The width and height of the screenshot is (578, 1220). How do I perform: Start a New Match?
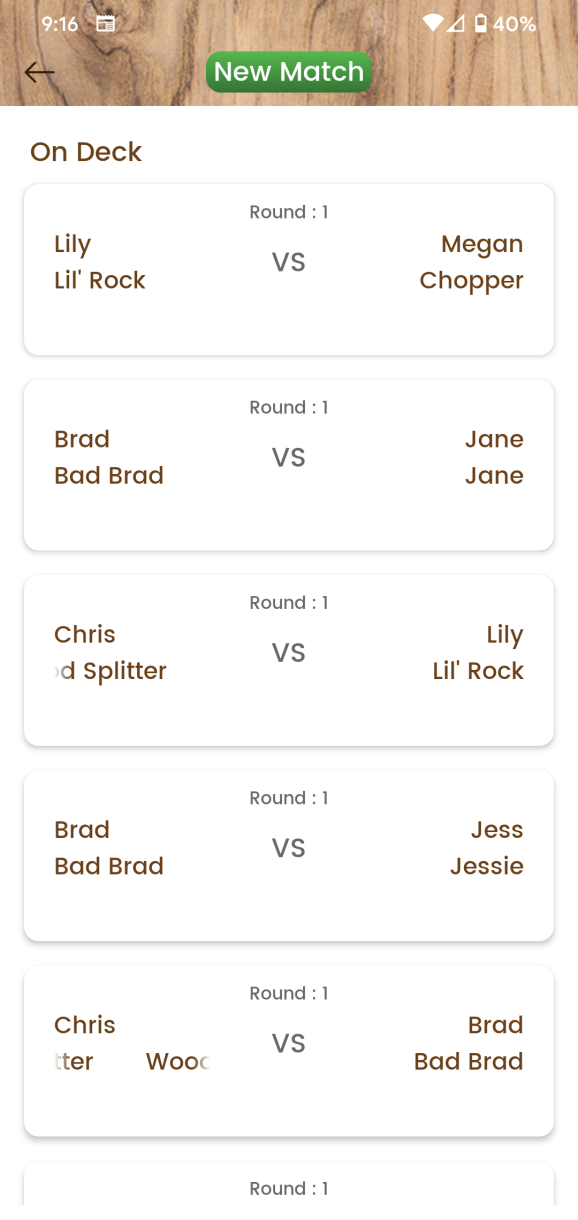289,72
